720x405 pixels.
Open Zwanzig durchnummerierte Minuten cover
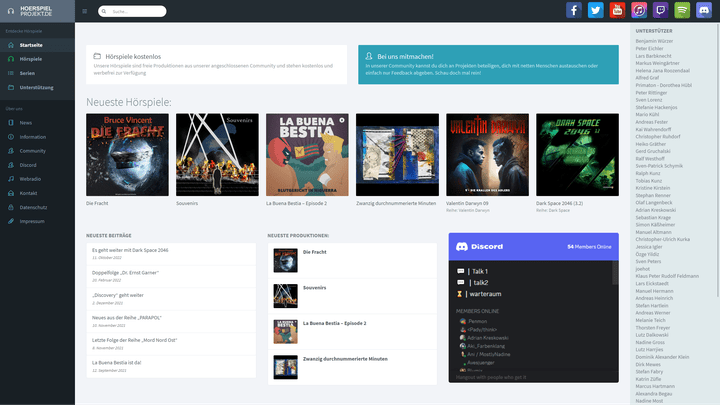coord(397,155)
